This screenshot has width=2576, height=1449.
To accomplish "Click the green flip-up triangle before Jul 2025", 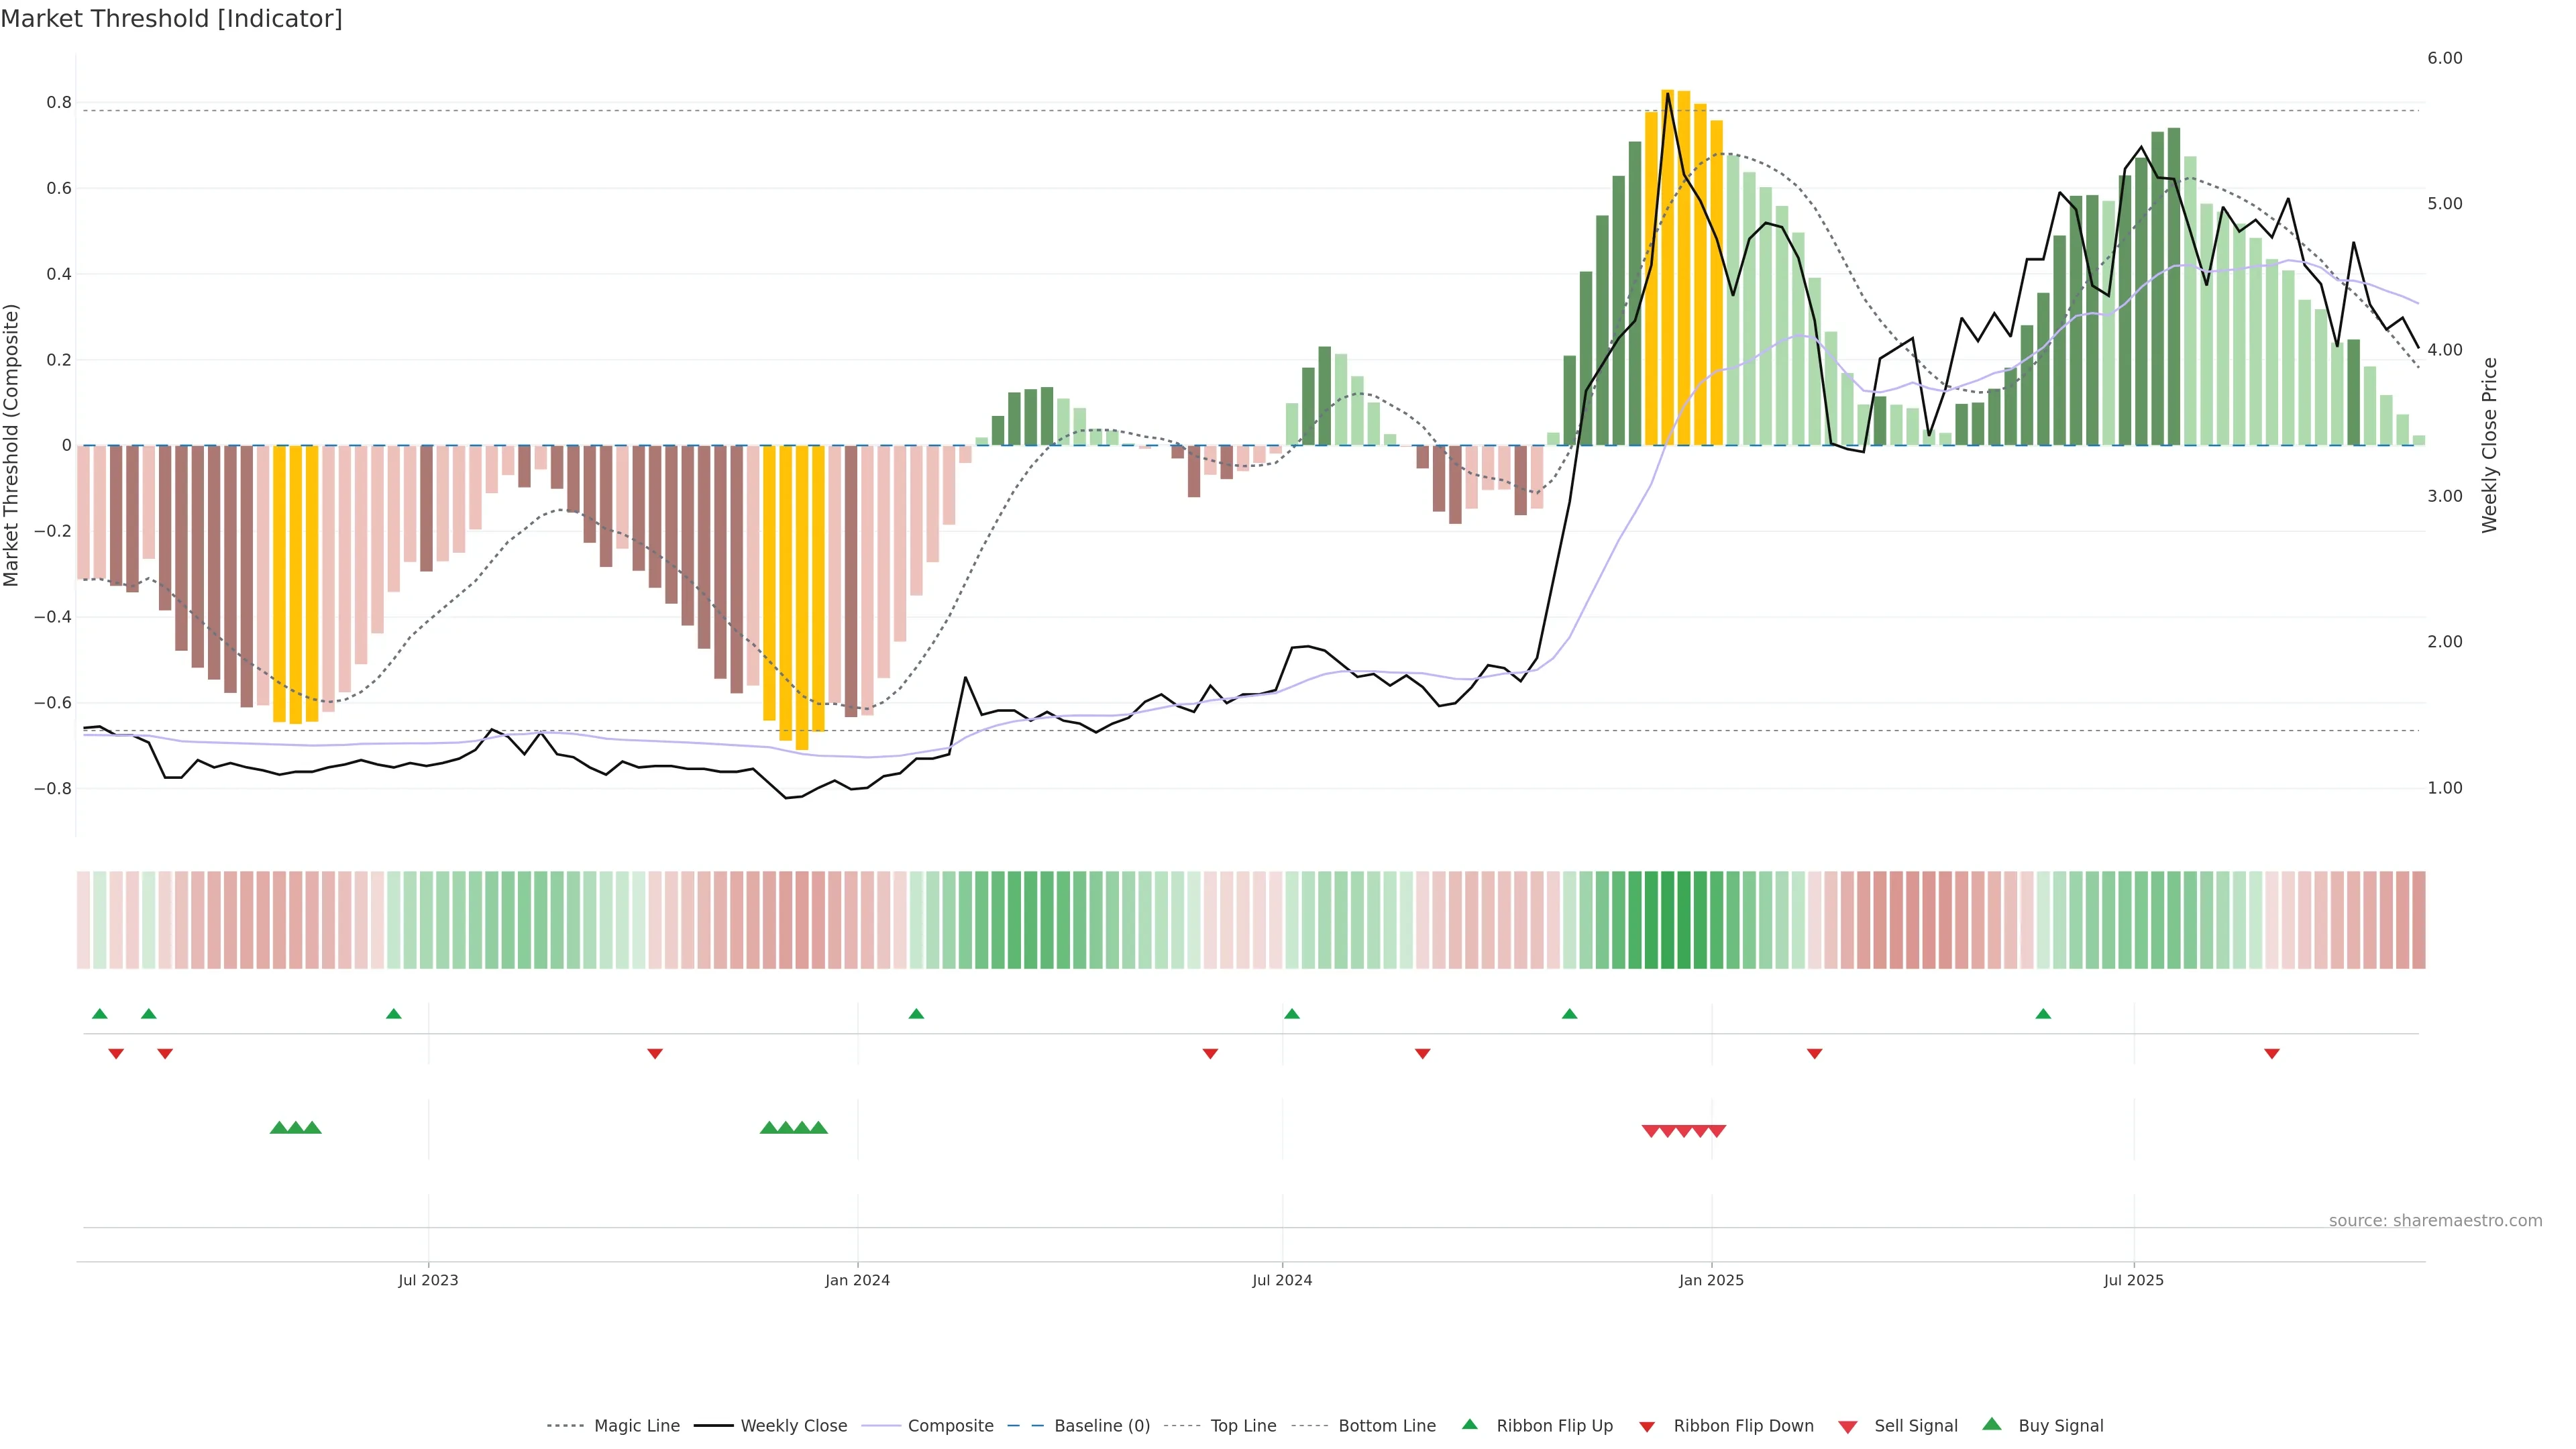I will point(2043,1014).
